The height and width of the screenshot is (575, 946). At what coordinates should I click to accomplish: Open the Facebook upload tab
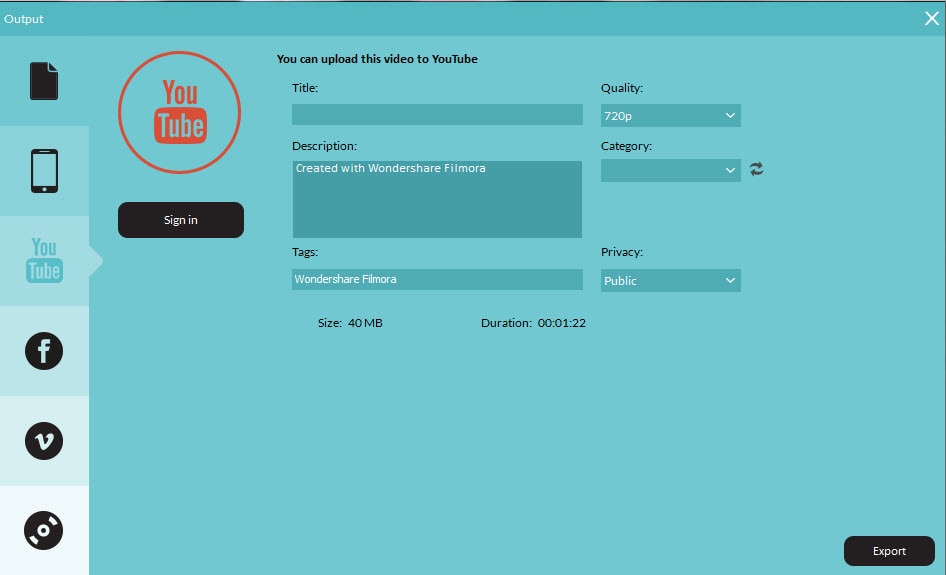tap(44, 351)
